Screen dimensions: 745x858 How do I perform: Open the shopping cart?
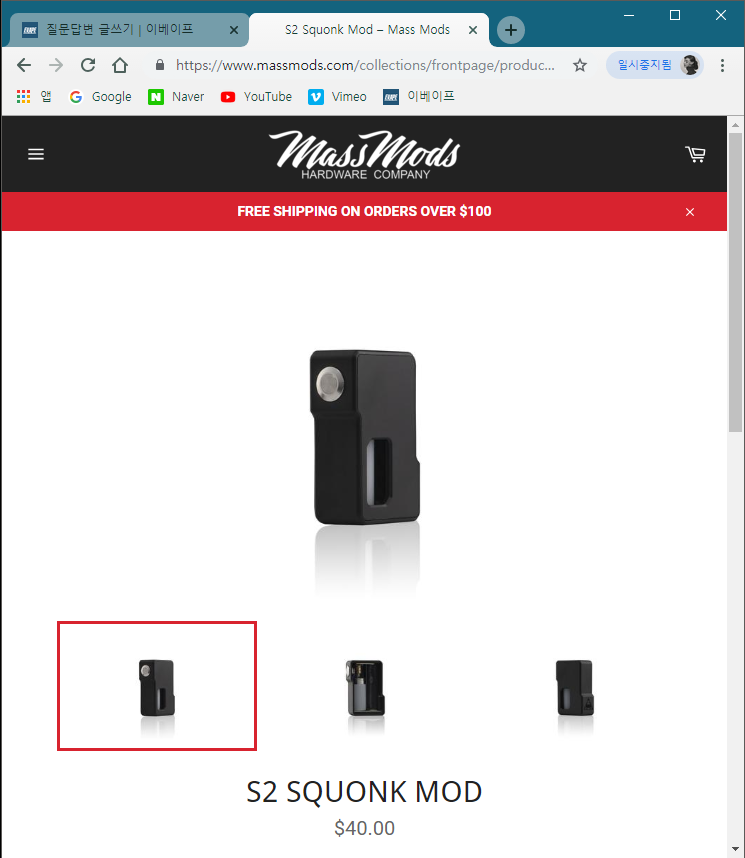[695, 154]
